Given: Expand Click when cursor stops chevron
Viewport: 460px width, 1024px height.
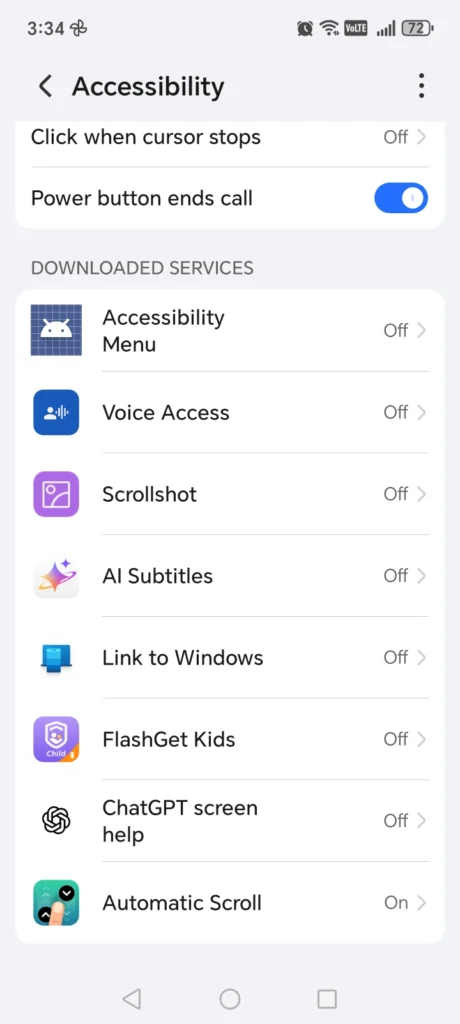Looking at the screenshot, I should coord(421,137).
